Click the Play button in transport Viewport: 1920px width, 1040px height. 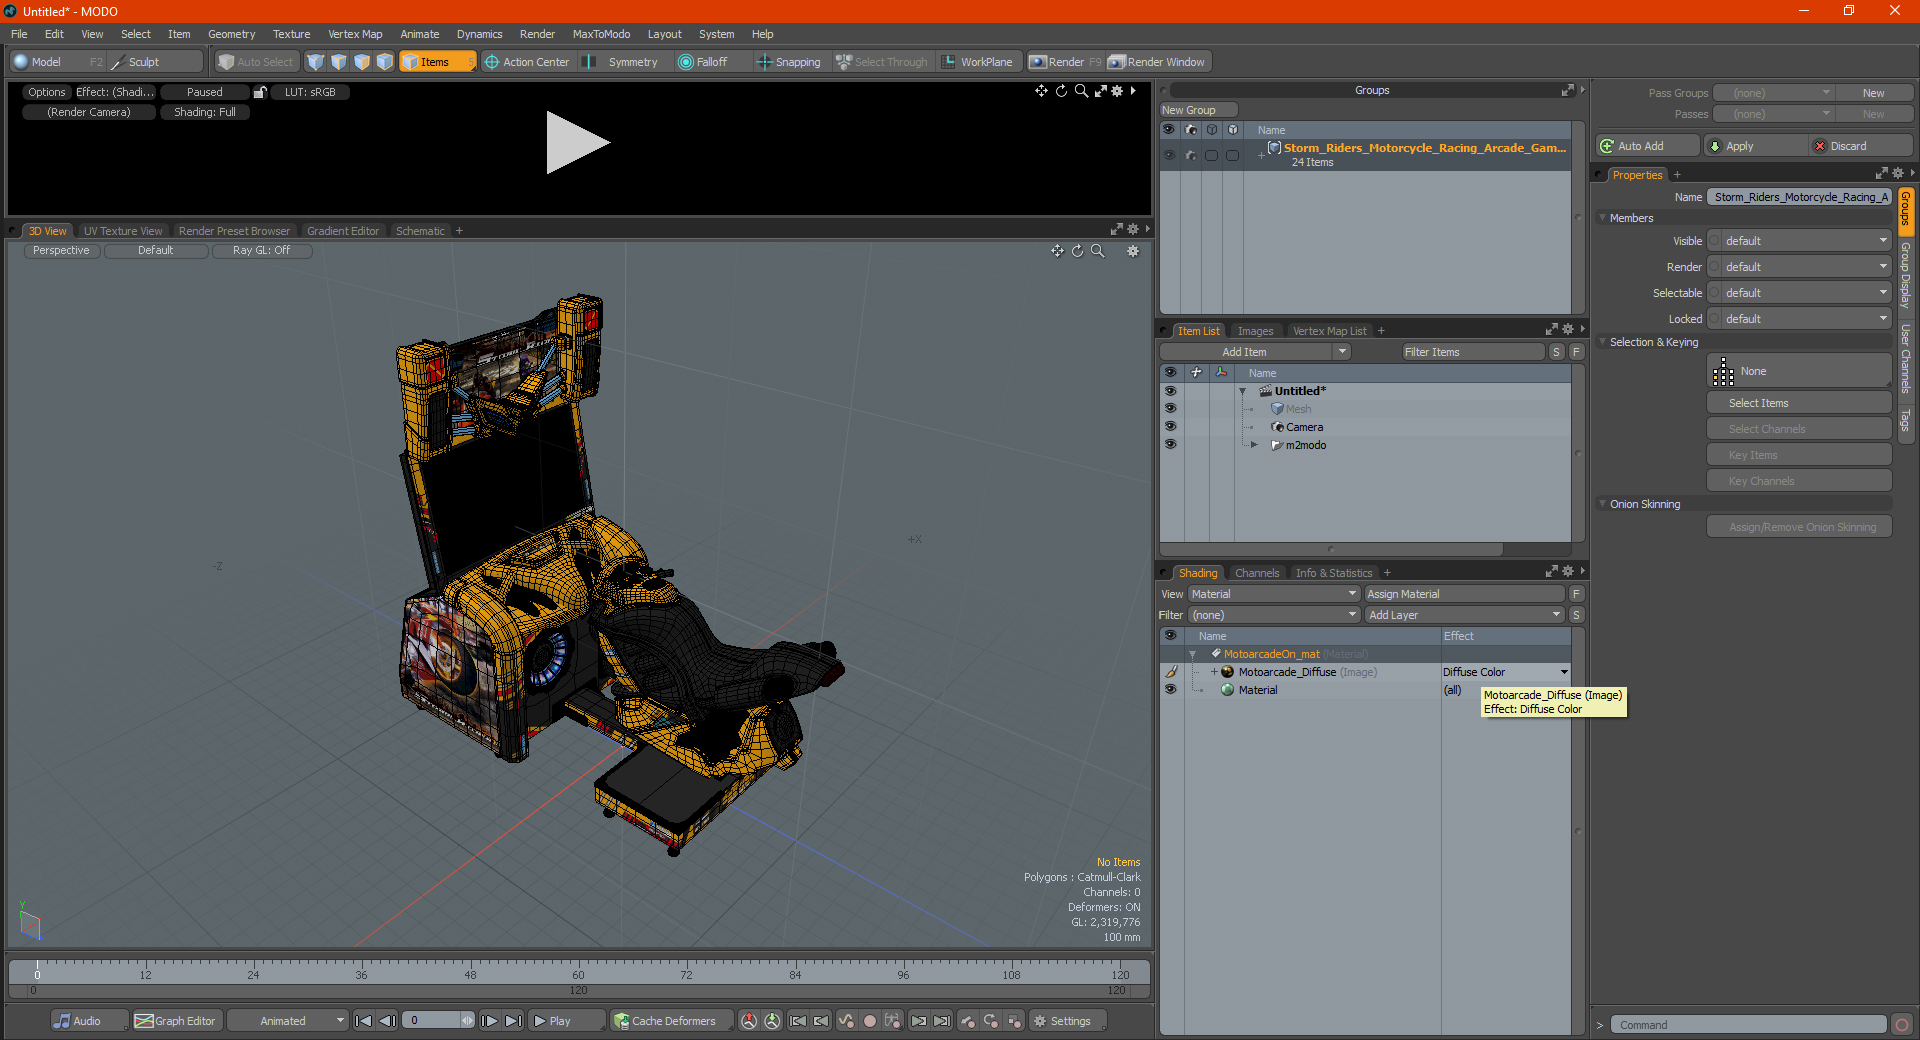click(x=566, y=1021)
